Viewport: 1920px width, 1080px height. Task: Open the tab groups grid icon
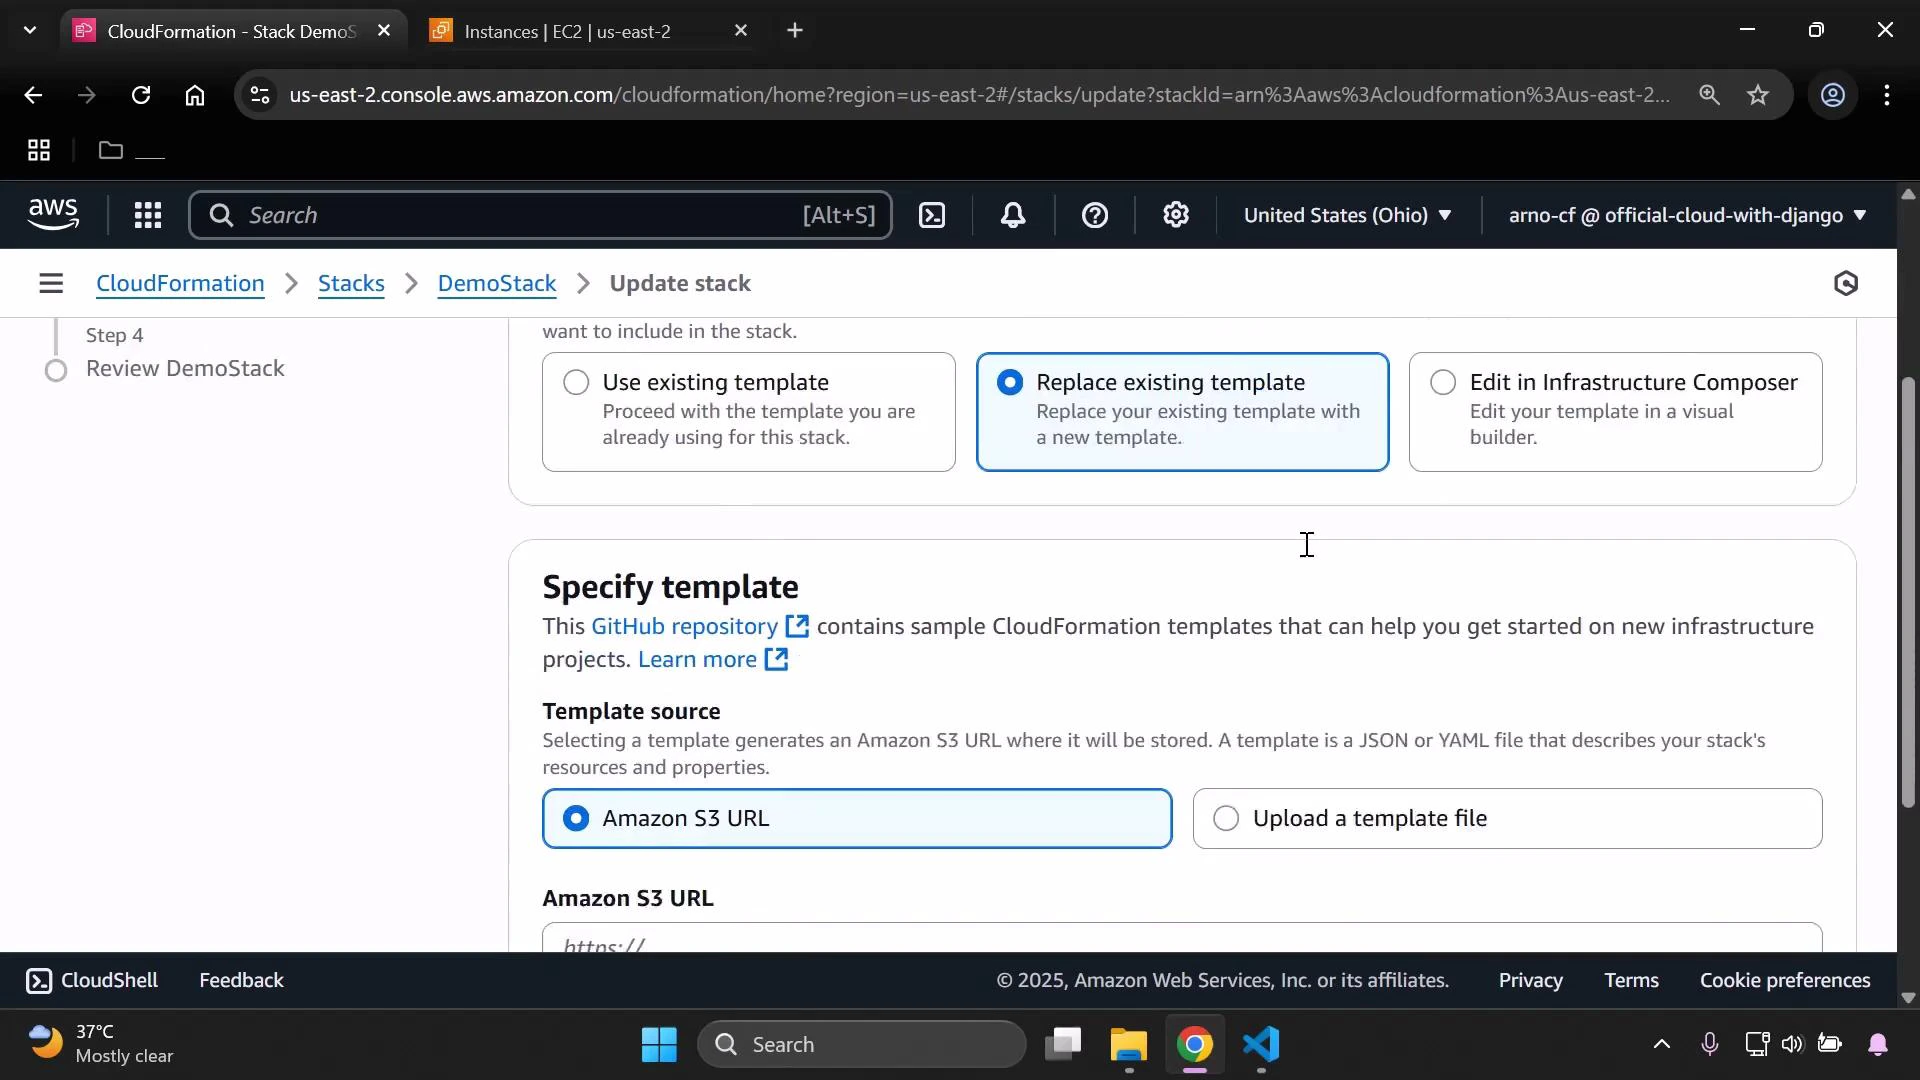click(x=39, y=151)
